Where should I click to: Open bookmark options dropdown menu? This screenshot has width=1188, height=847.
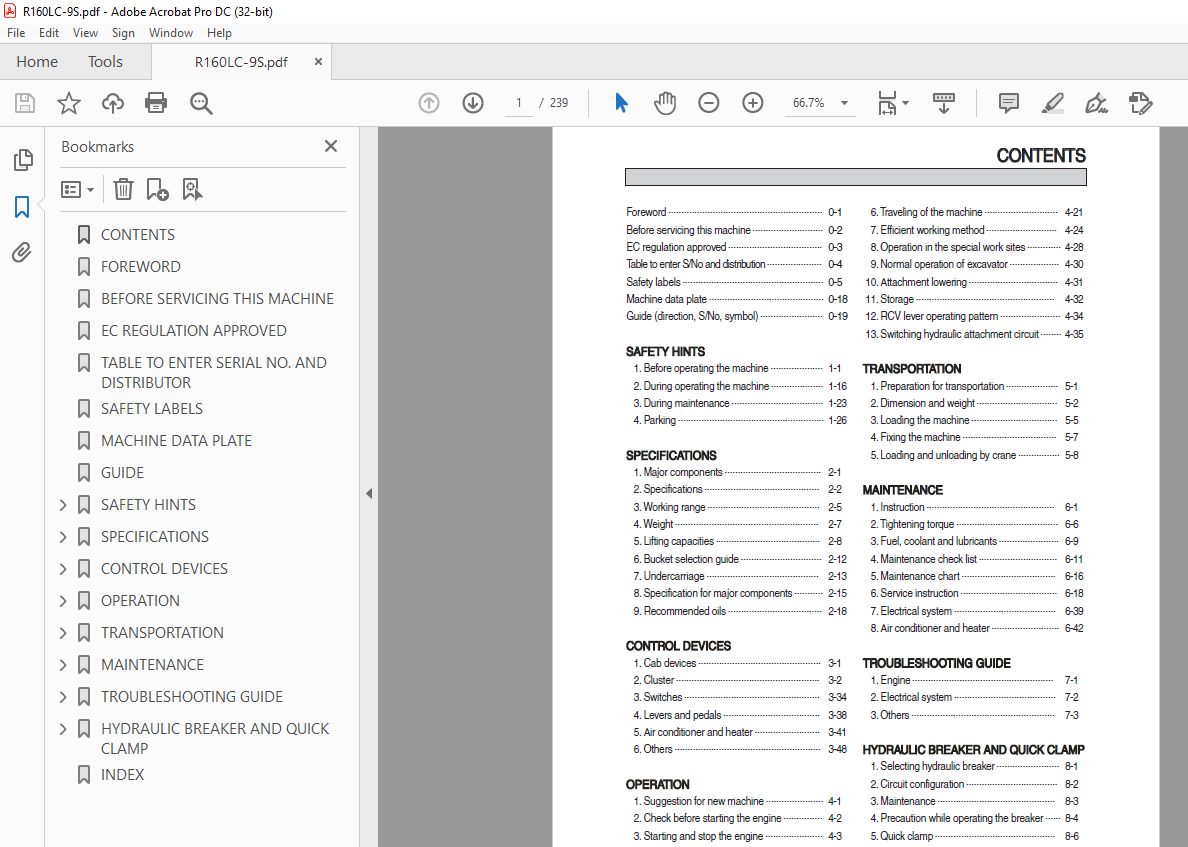[77, 189]
